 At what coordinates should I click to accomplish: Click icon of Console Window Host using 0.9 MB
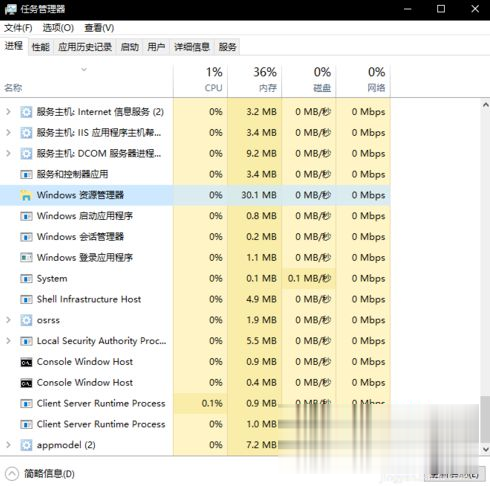(26, 362)
